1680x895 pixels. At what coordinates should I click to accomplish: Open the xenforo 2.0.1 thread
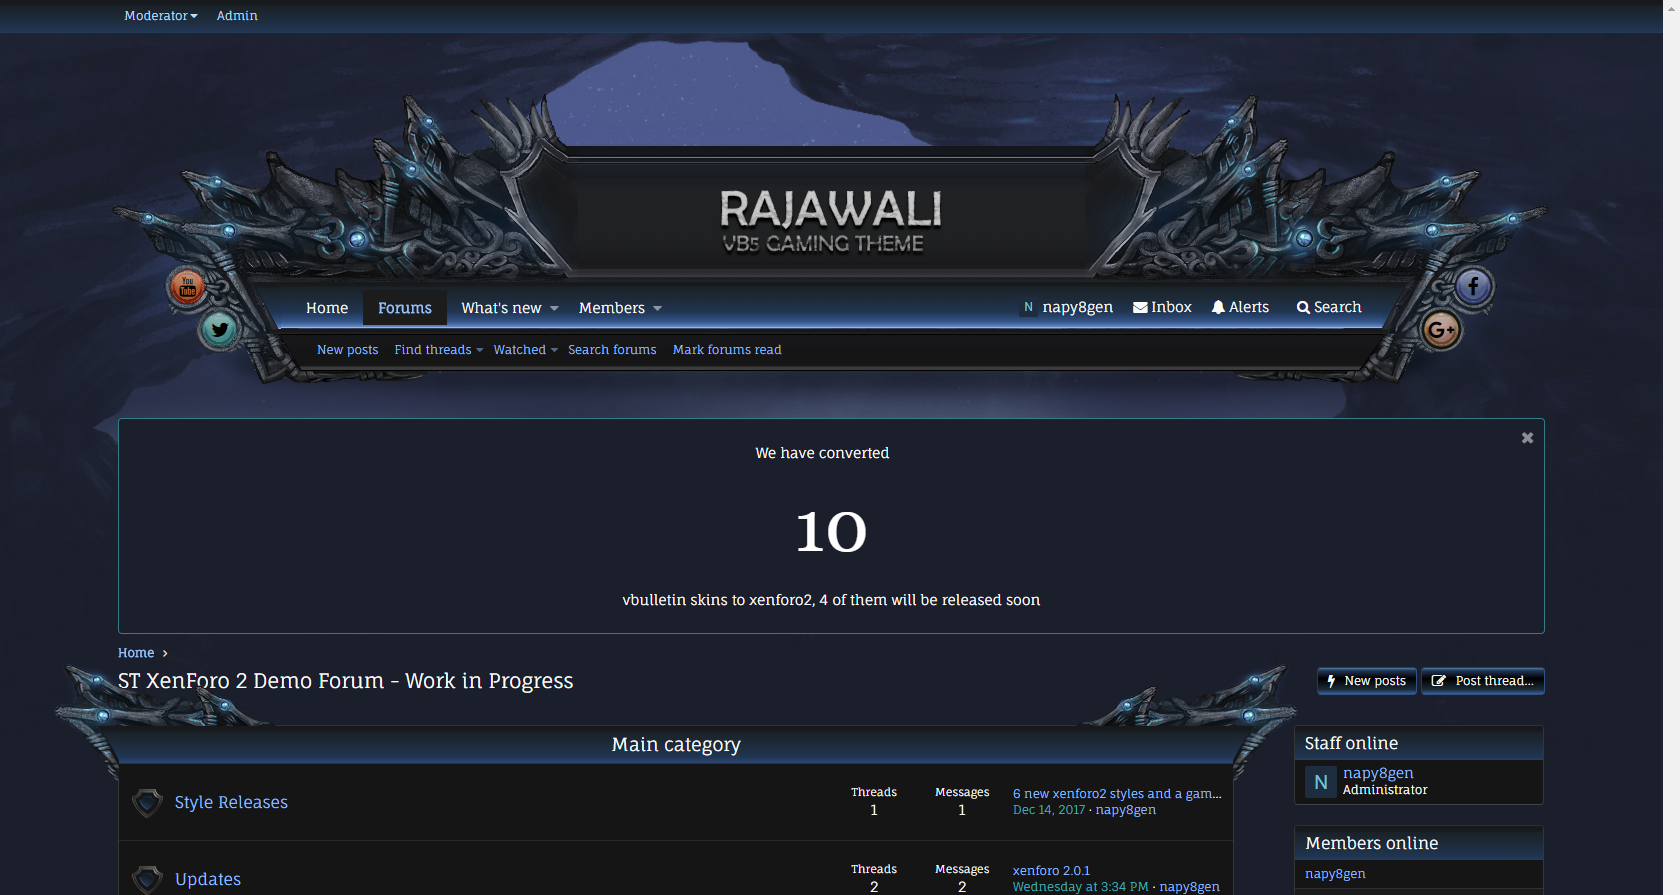tap(1051, 871)
